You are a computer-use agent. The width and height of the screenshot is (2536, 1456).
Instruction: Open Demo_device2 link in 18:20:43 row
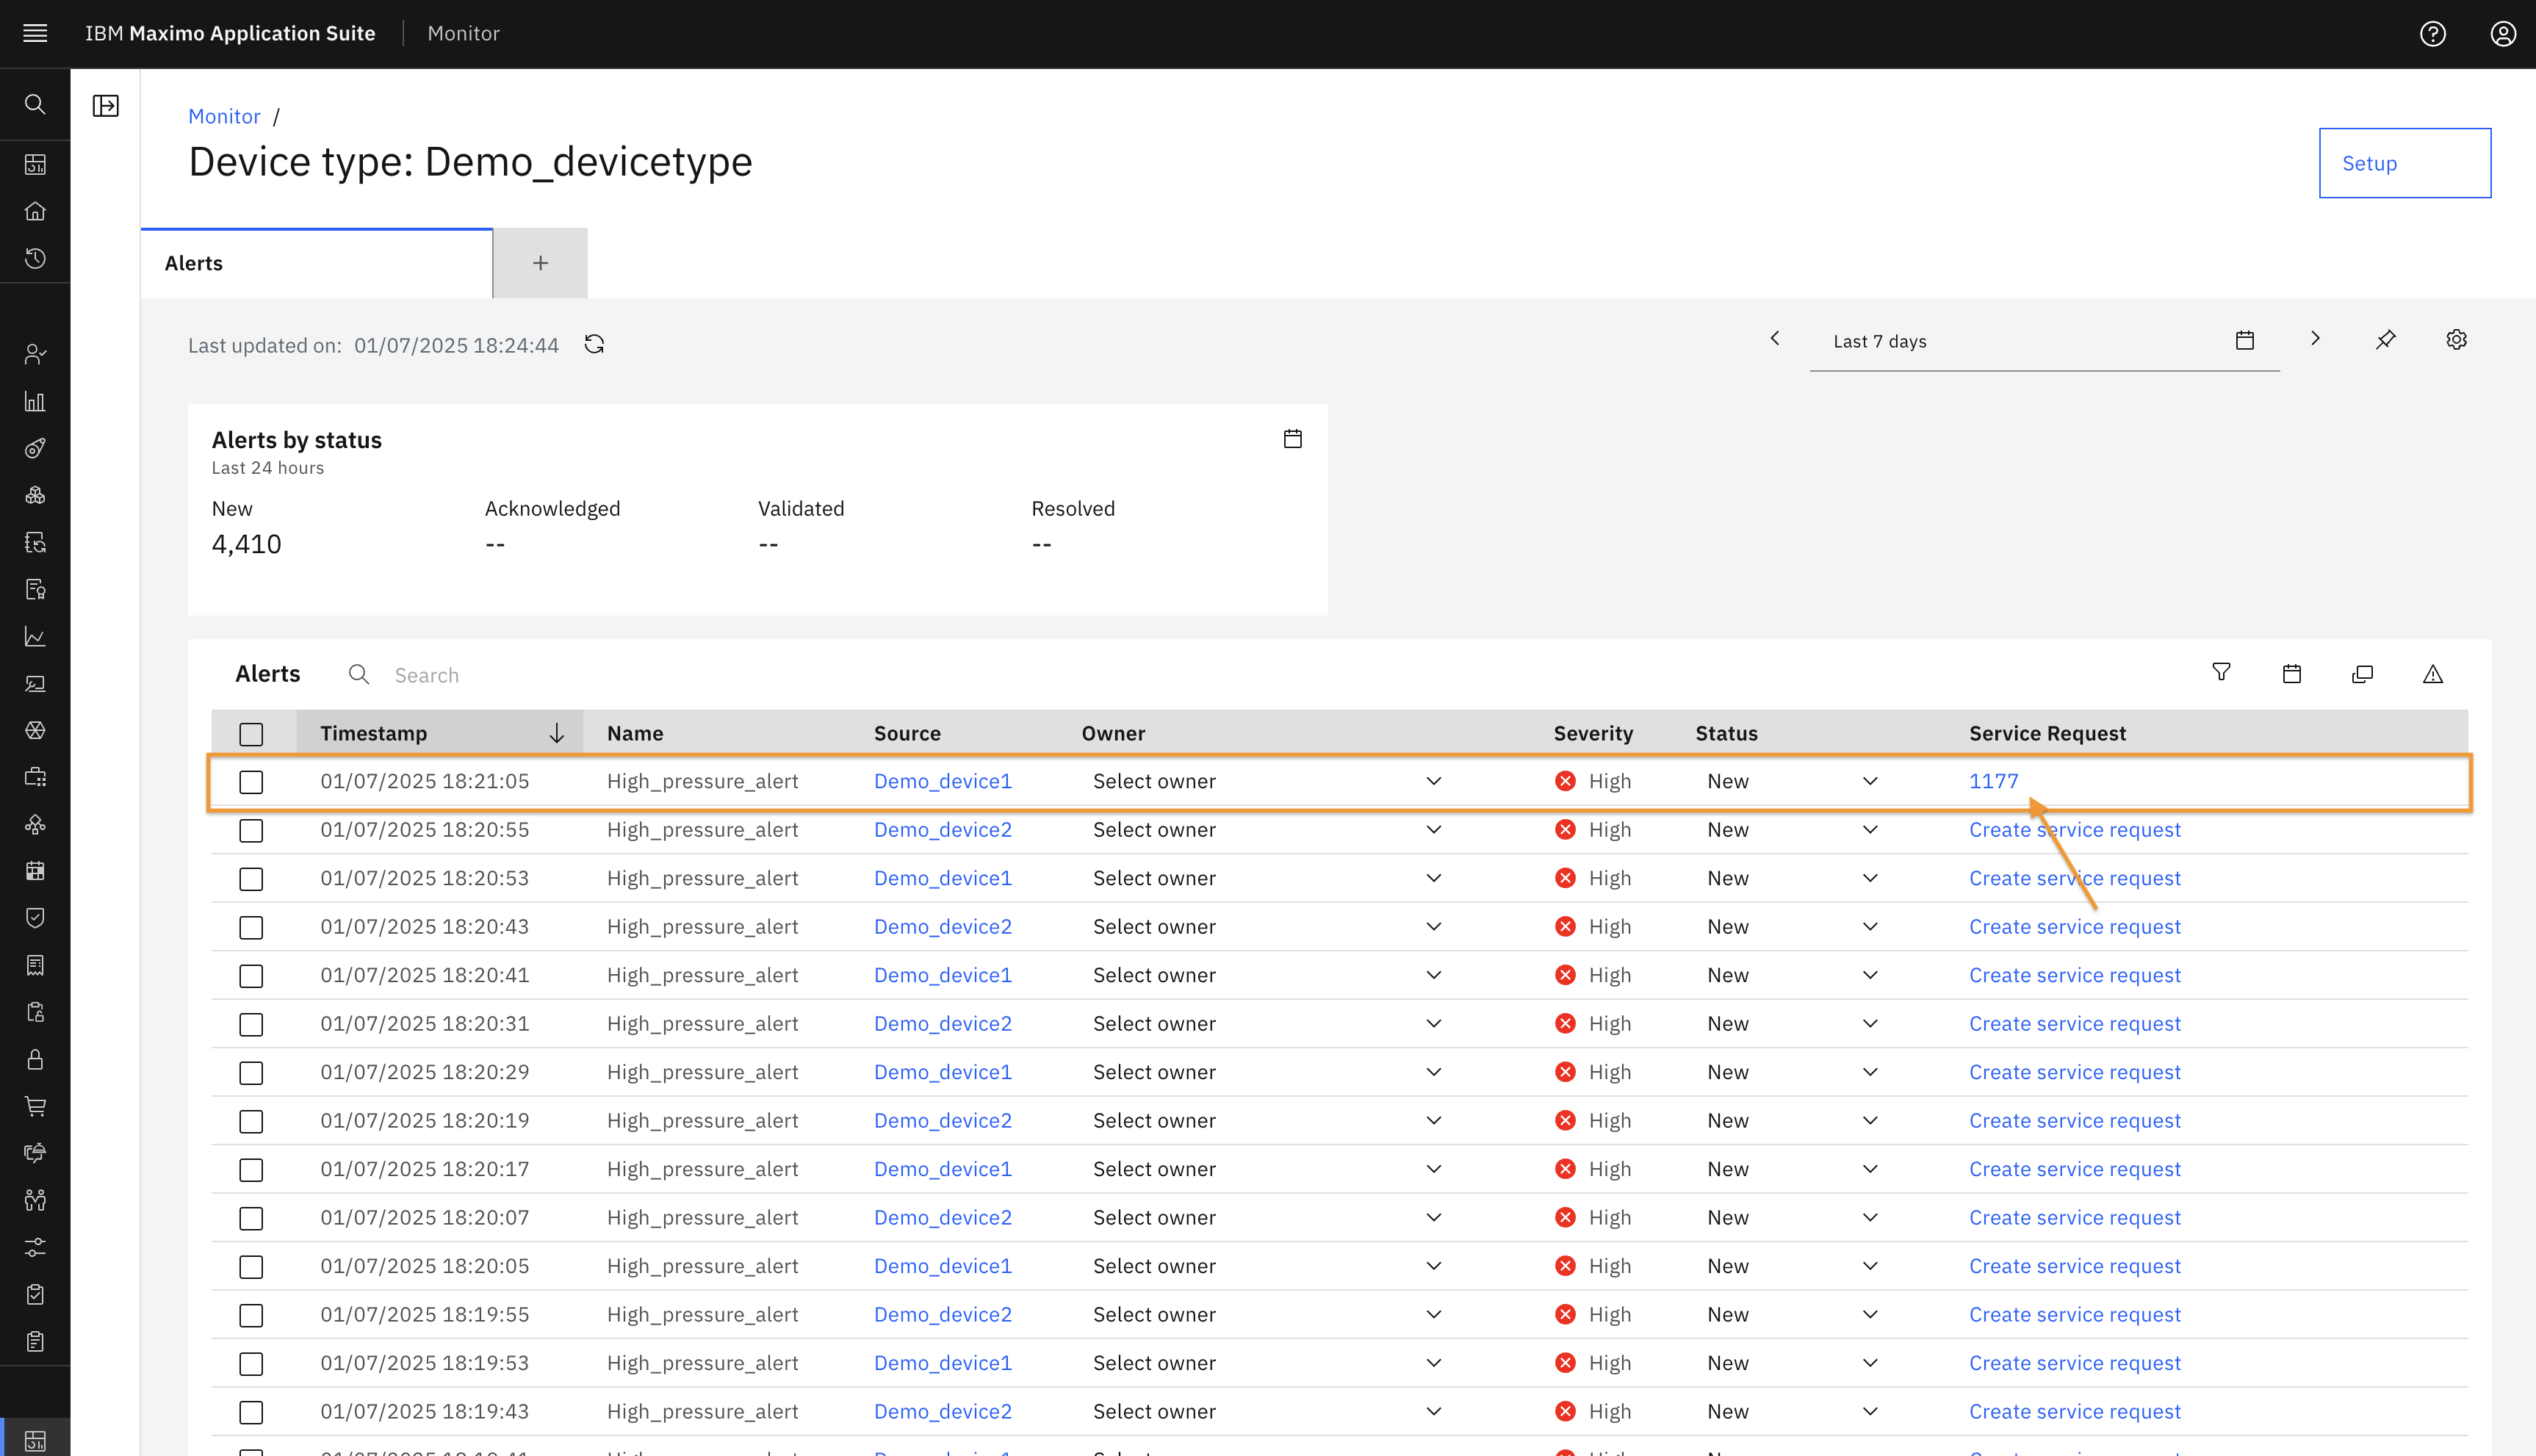[943, 927]
